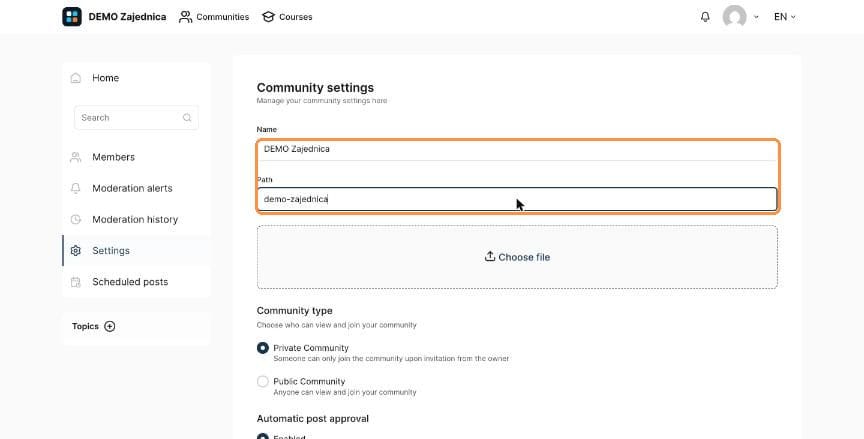Click the Members people icon

point(75,157)
